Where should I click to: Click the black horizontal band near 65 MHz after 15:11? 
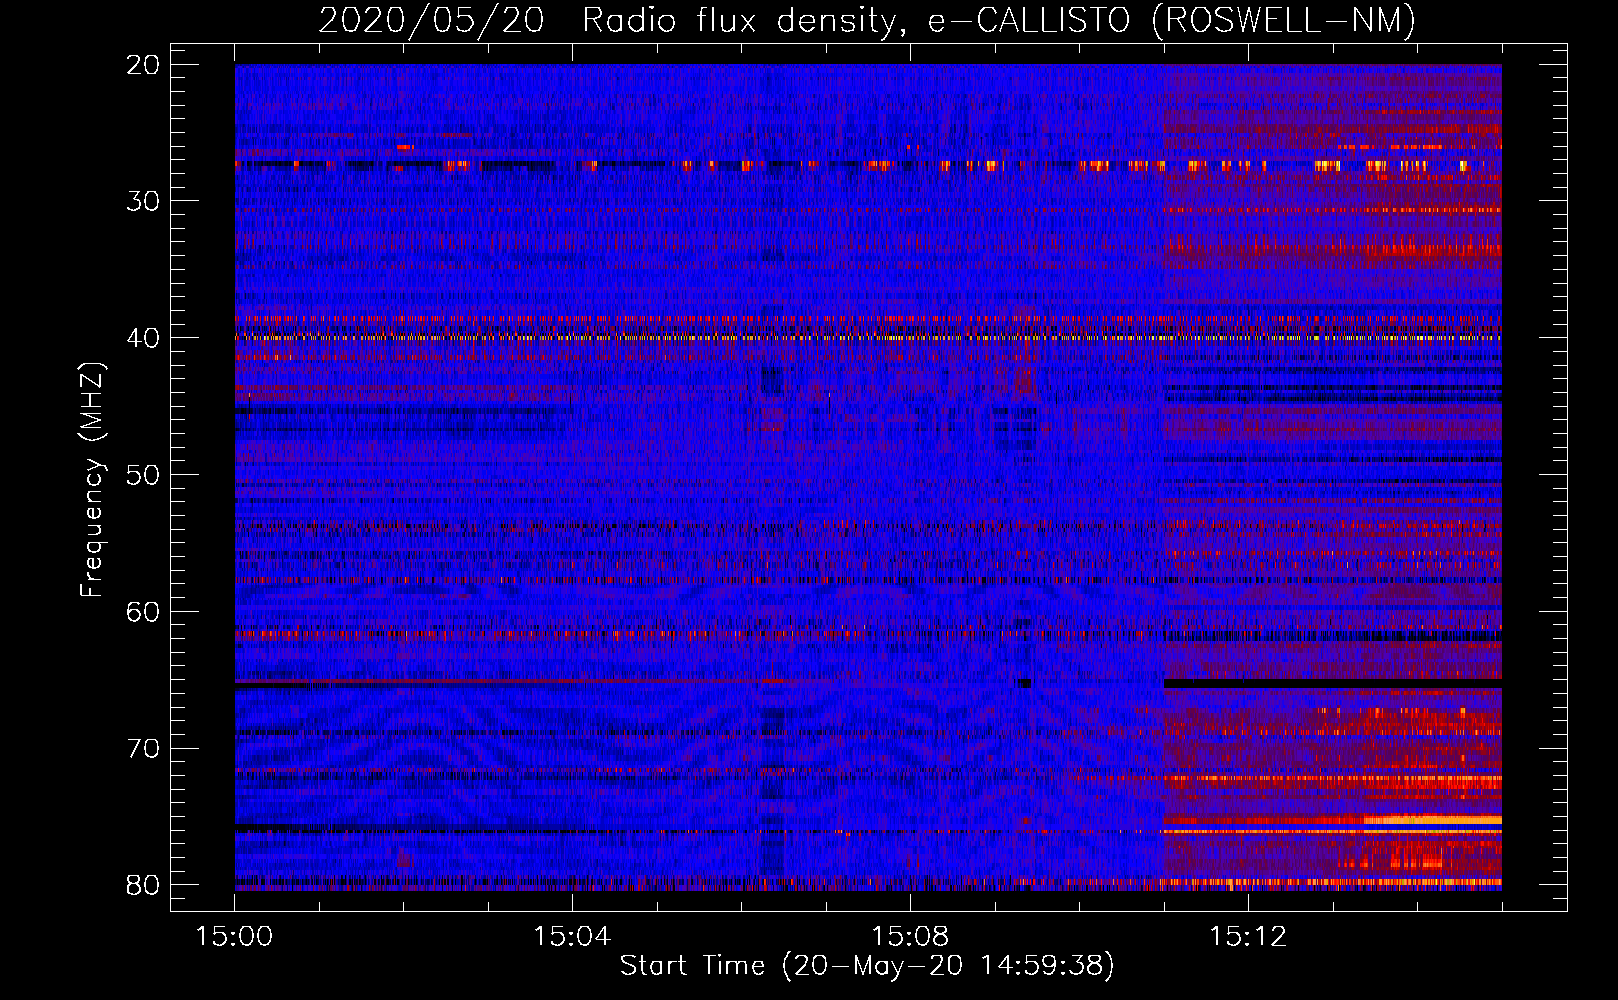pos(1333,684)
